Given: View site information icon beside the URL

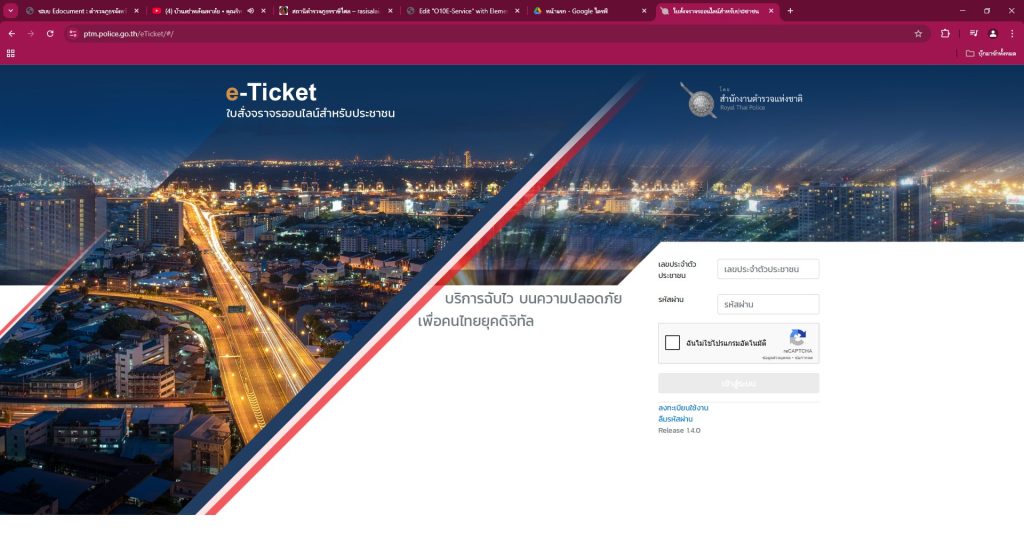Looking at the screenshot, I should click(x=72, y=33).
